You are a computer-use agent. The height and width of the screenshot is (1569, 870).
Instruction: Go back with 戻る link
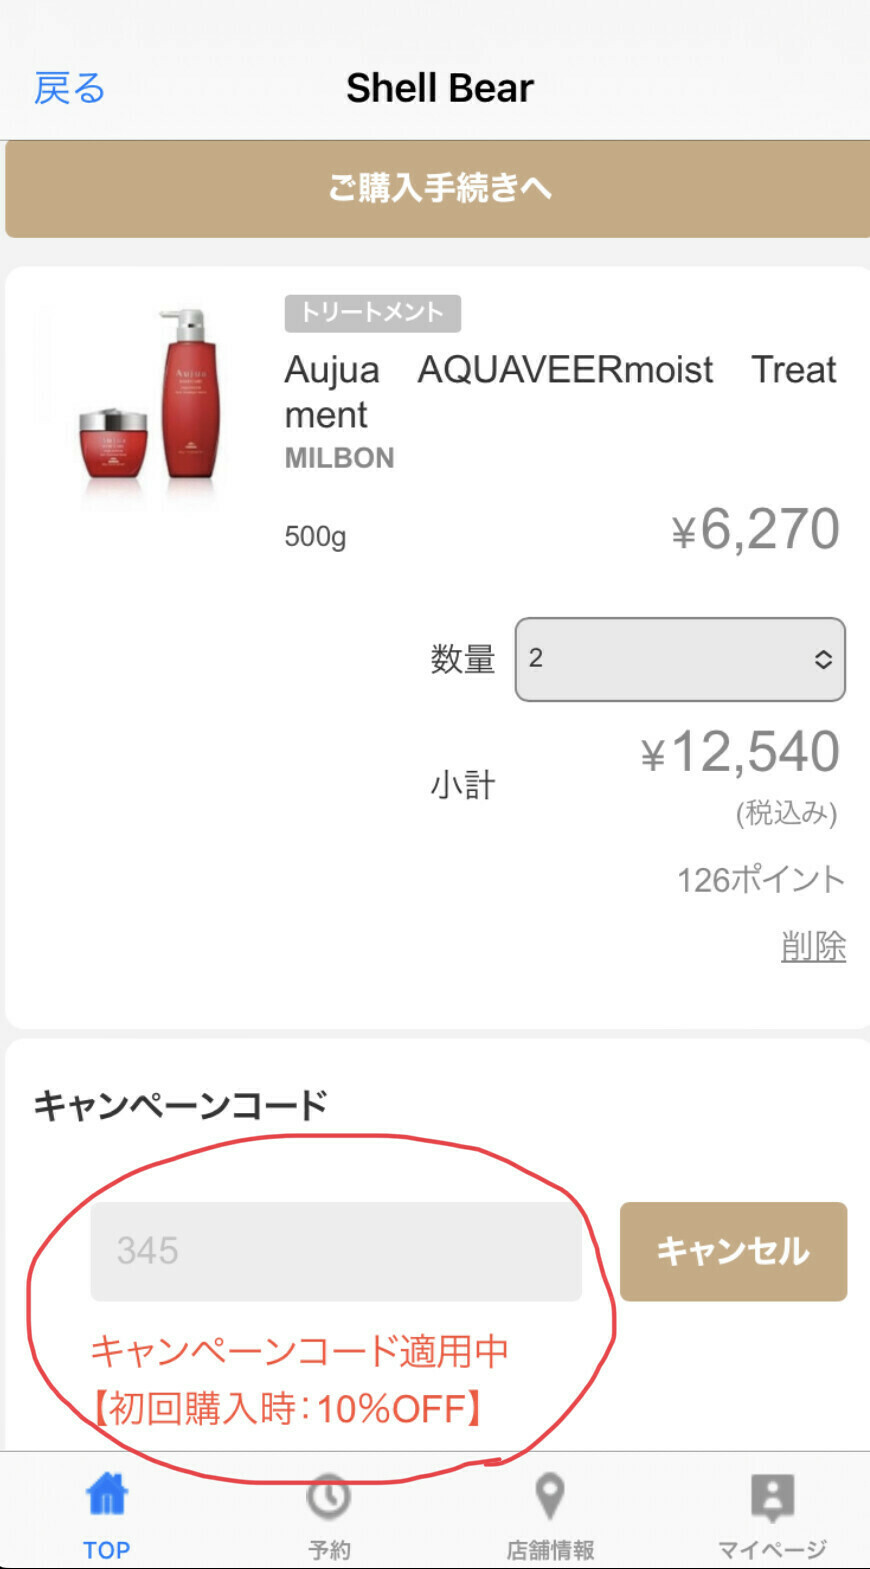[x=69, y=88]
